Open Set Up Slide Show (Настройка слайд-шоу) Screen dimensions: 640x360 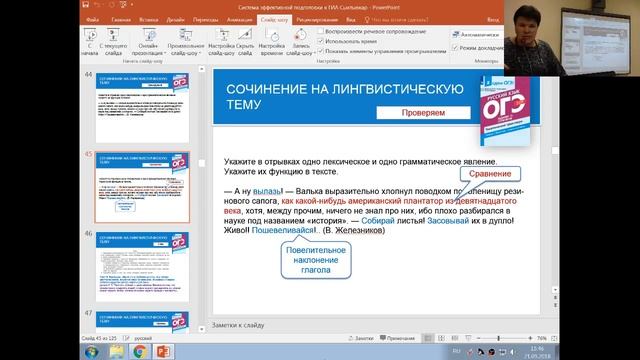coord(221,42)
